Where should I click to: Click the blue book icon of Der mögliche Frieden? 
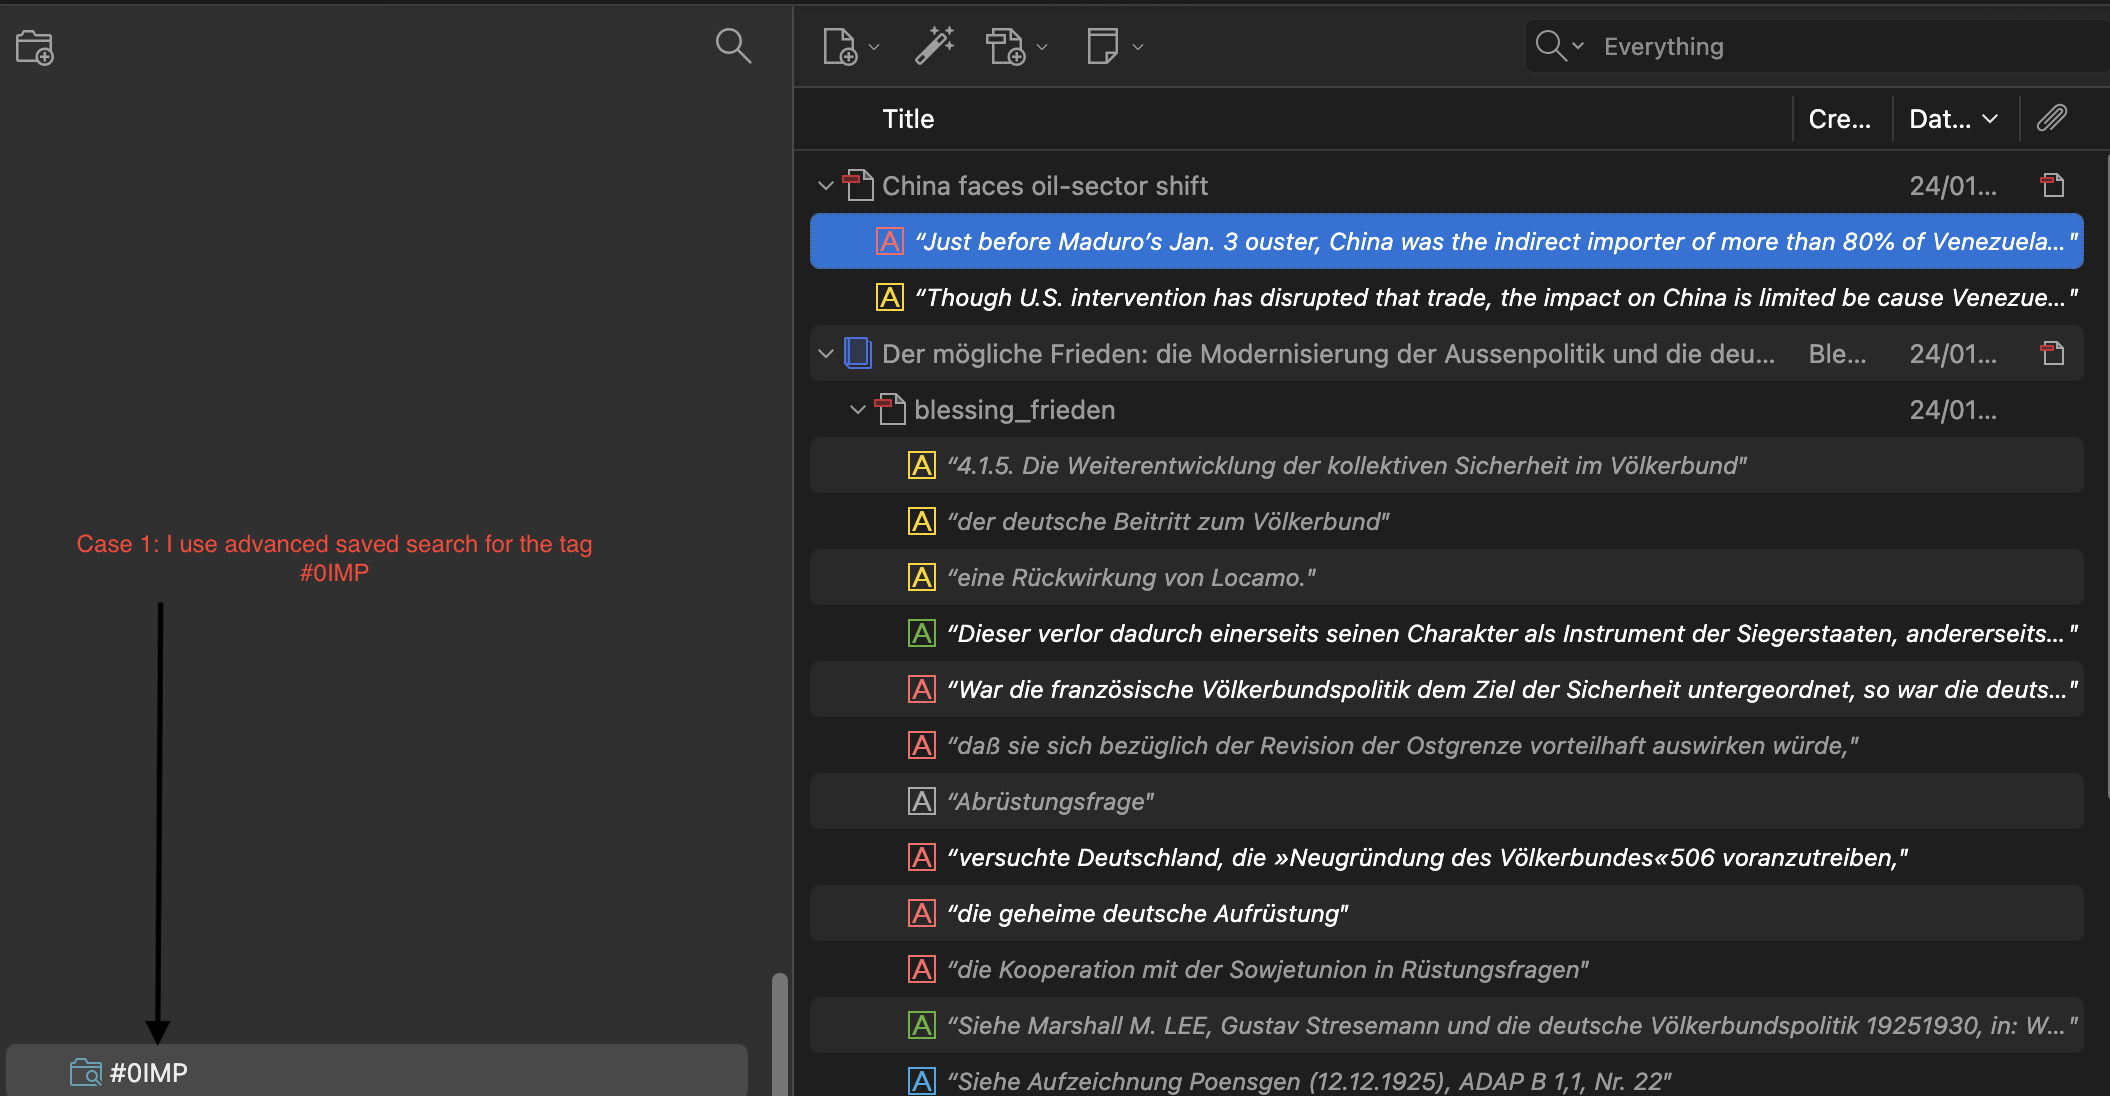(858, 353)
